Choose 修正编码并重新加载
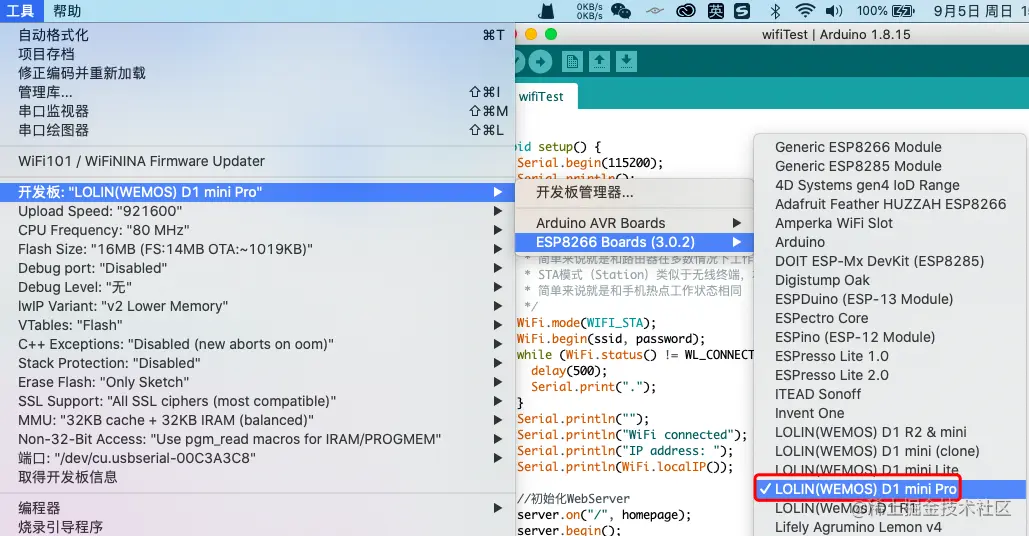1029x536 pixels. pos(257,73)
